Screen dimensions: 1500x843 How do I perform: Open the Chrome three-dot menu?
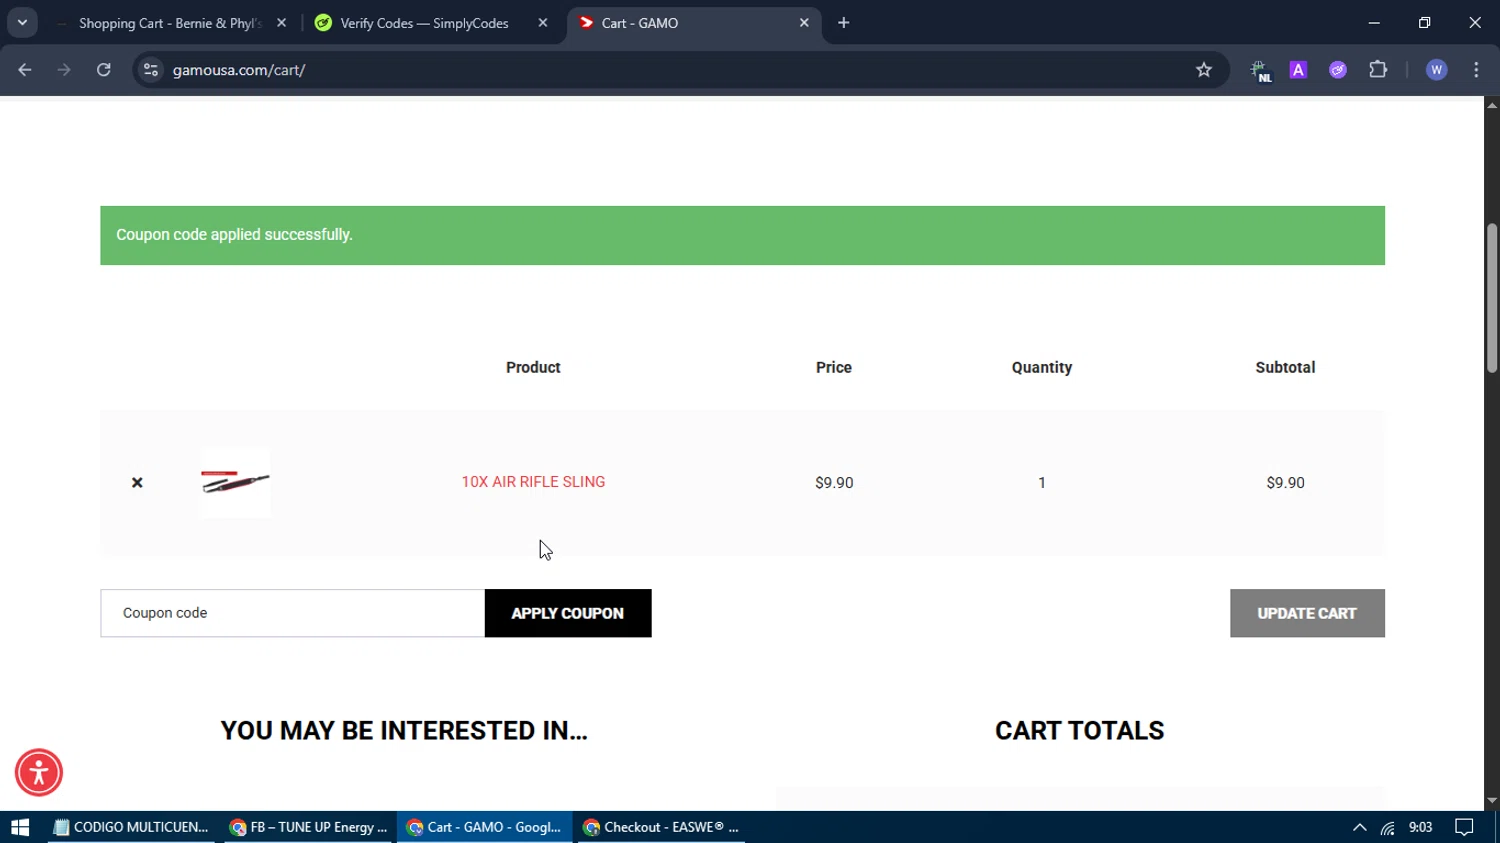pyautogui.click(x=1477, y=70)
